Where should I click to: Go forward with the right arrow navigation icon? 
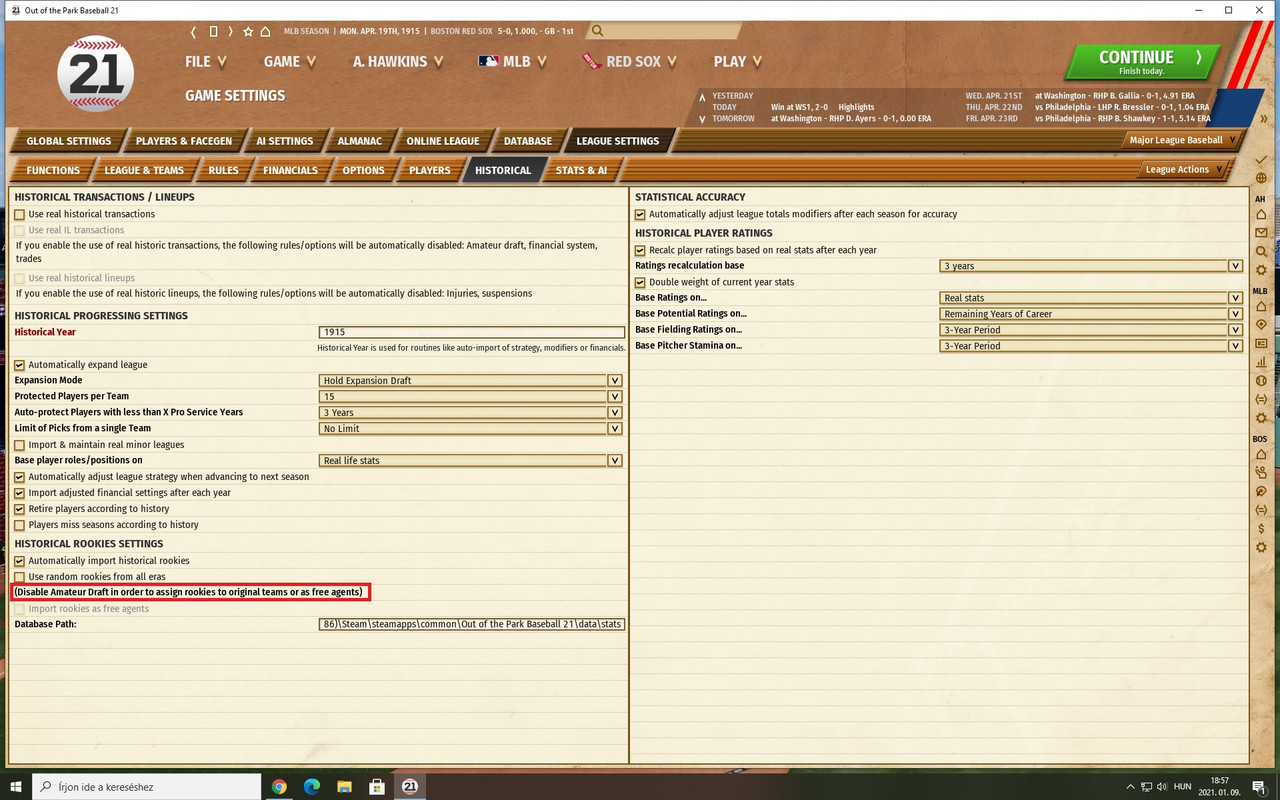(x=231, y=31)
